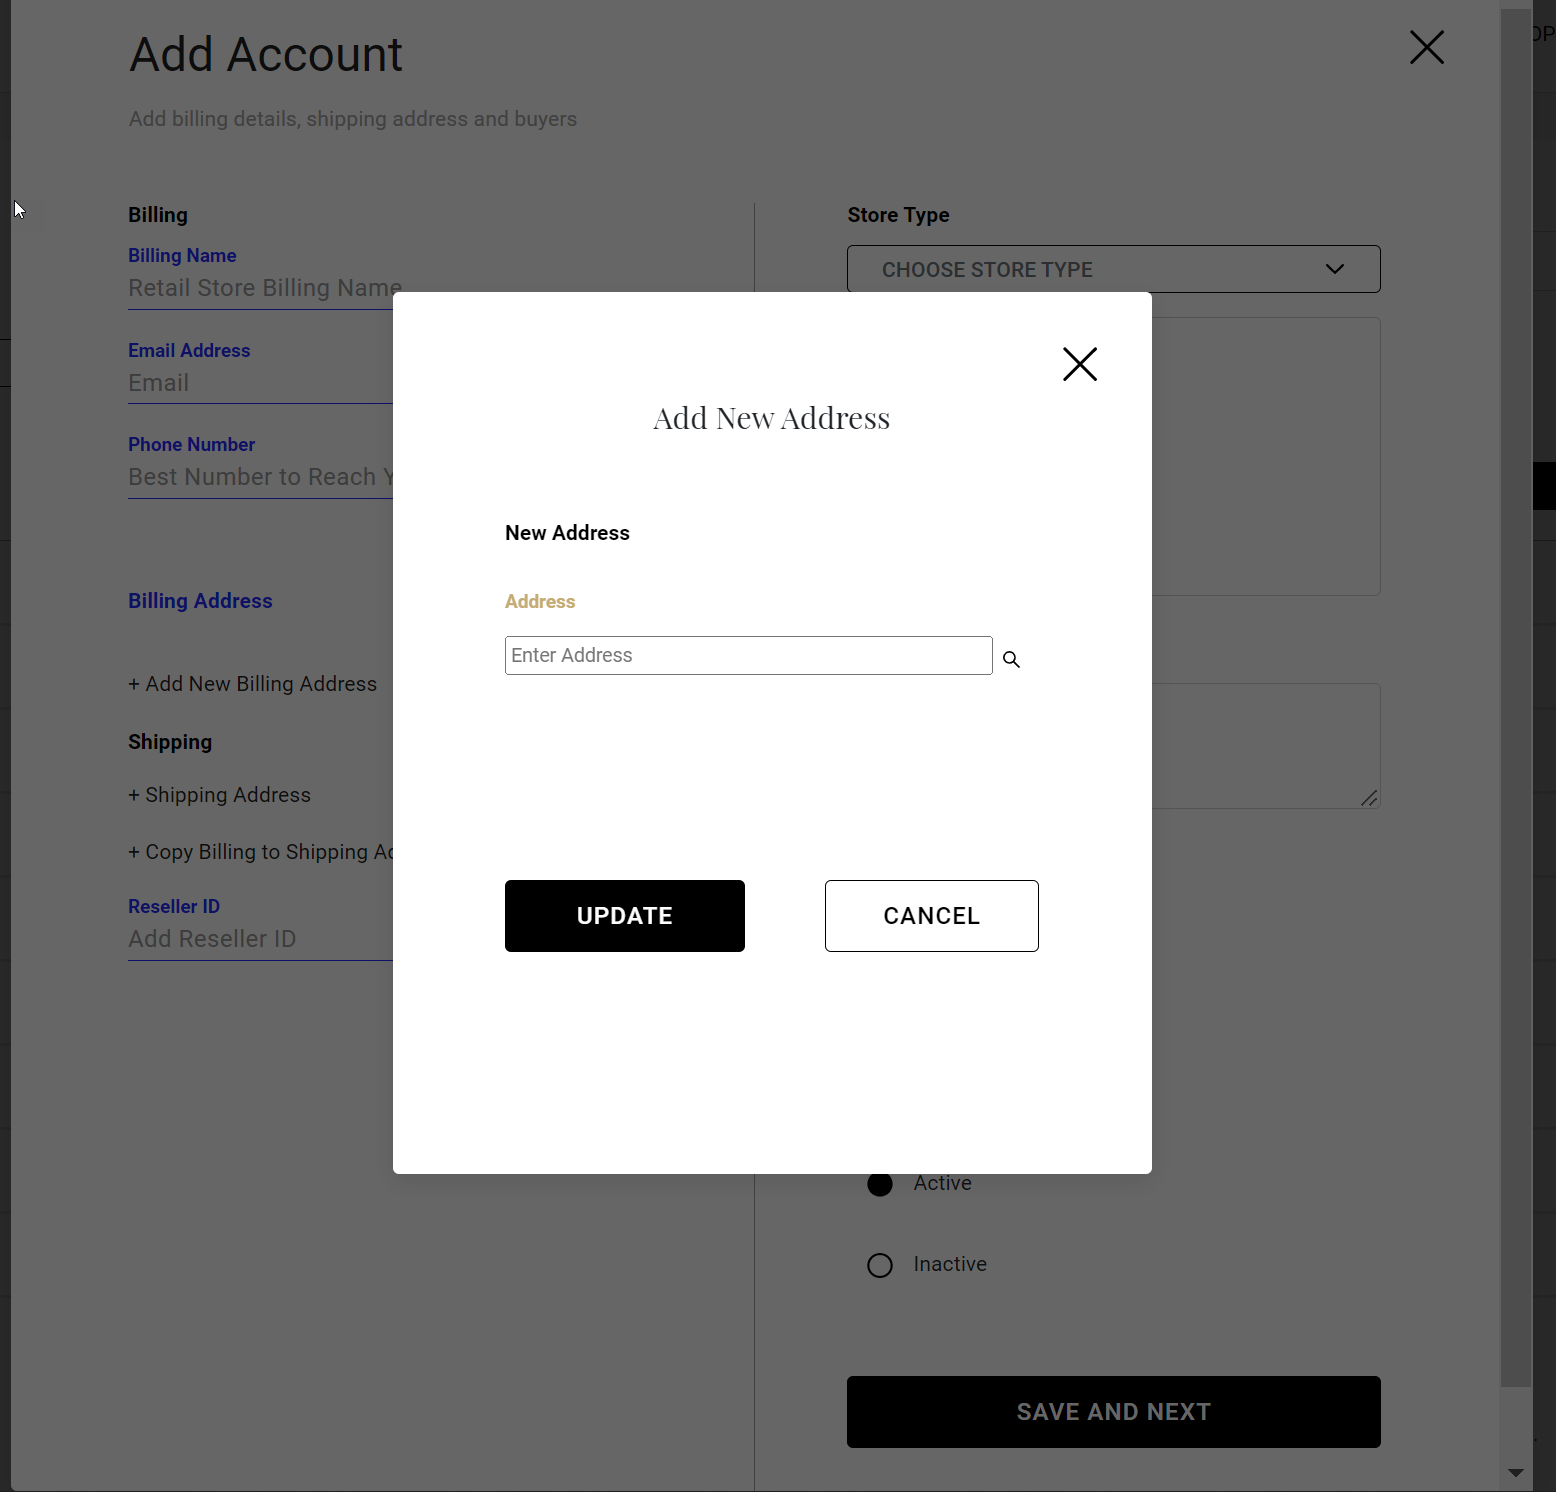Viewport: 1556px width, 1492px height.
Task: Click Save and Next button
Action: click(x=1113, y=1411)
